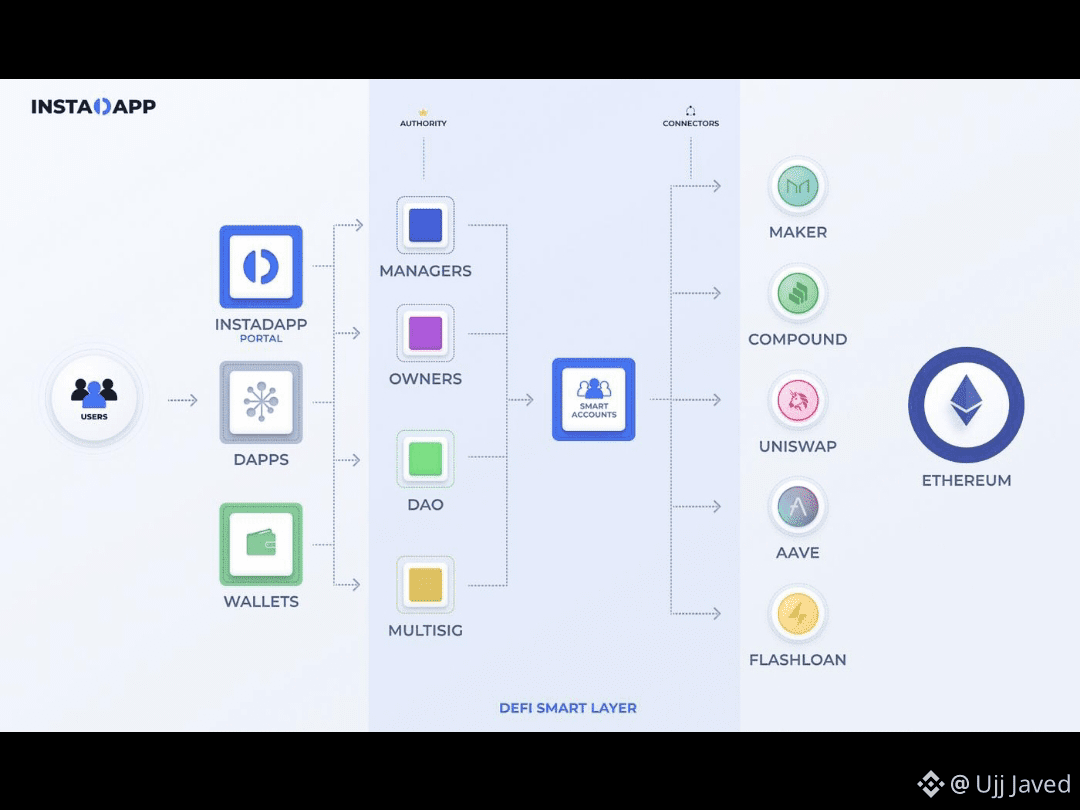Select the green Wallets icon
Screen dimensions: 1080x810
click(261, 544)
